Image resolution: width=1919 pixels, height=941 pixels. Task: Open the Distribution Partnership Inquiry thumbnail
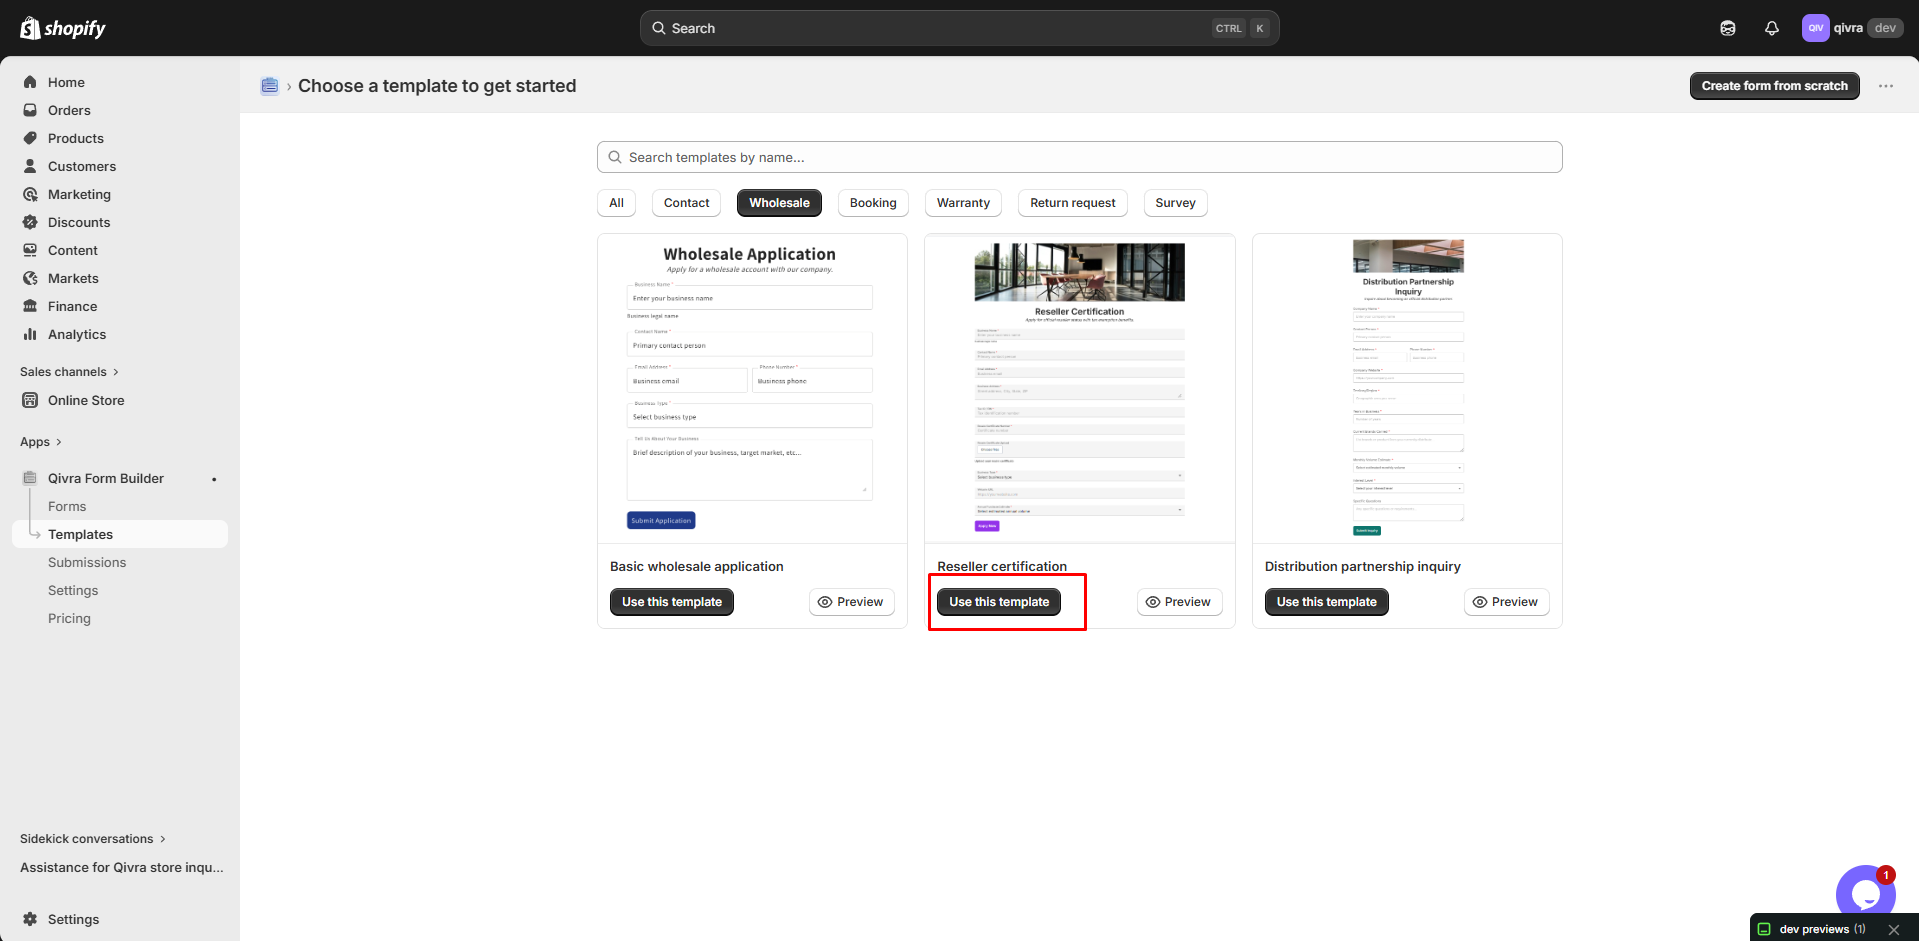1407,389
